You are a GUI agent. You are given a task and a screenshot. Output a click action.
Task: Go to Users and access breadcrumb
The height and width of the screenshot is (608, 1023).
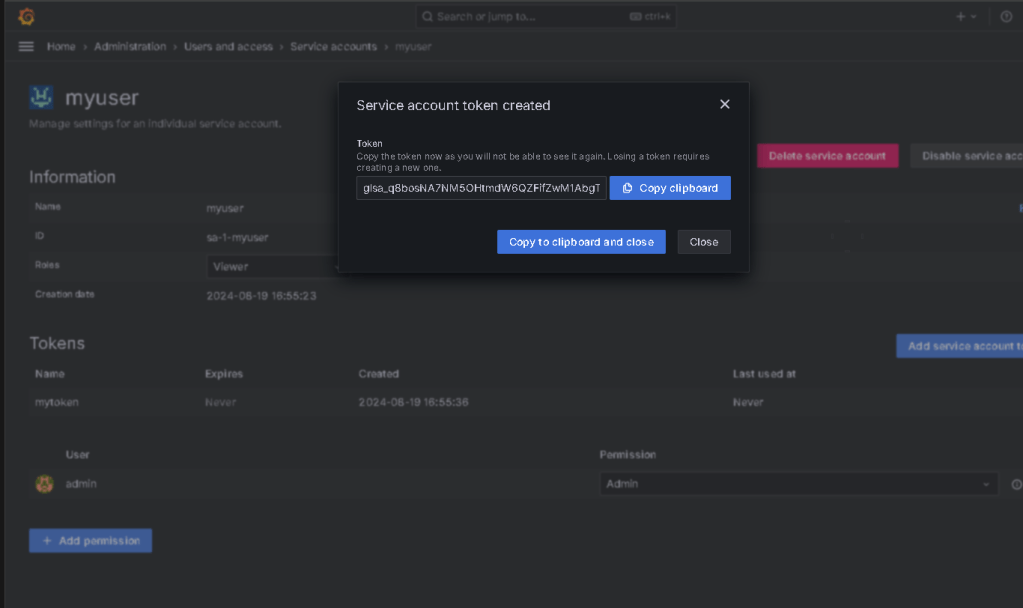228,46
